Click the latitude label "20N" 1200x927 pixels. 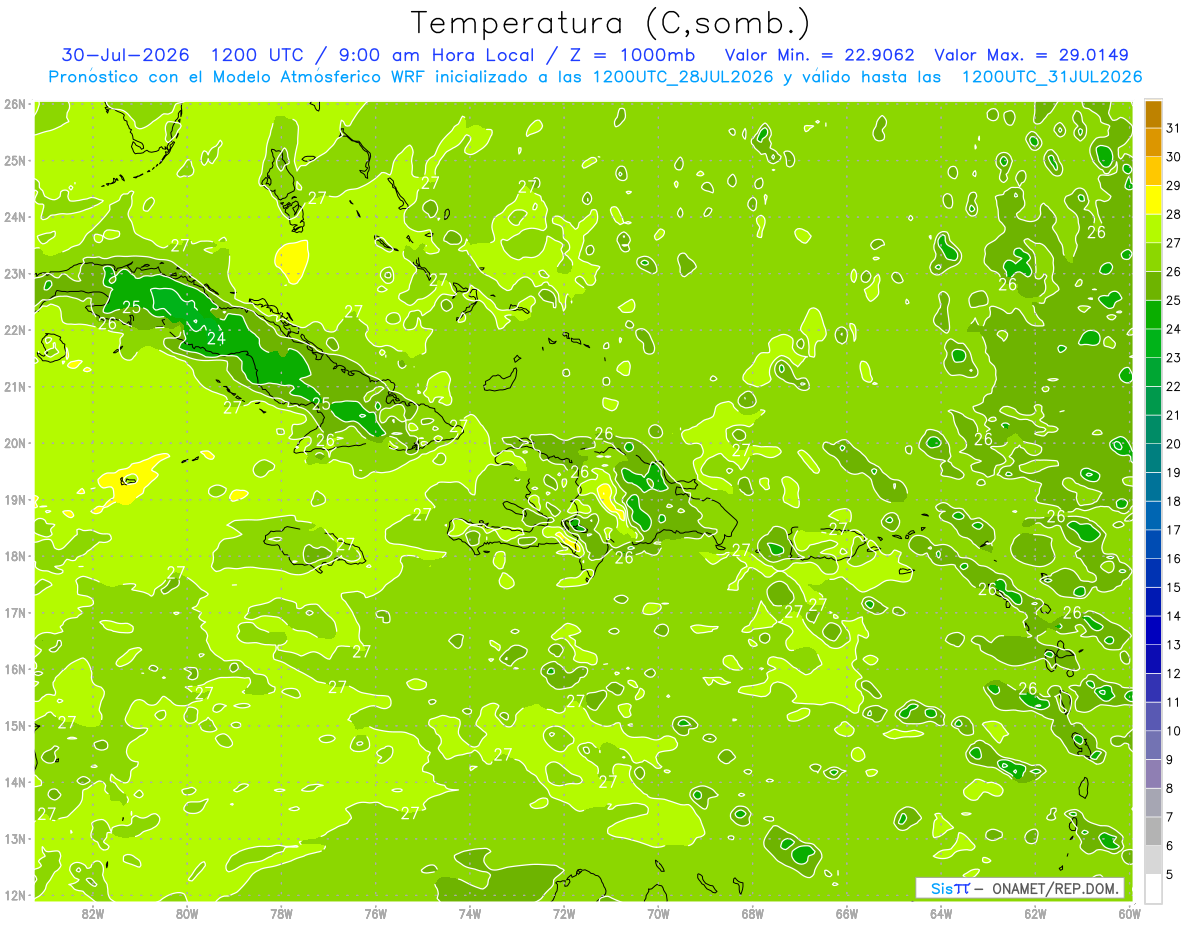pyautogui.click(x=14, y=443)
